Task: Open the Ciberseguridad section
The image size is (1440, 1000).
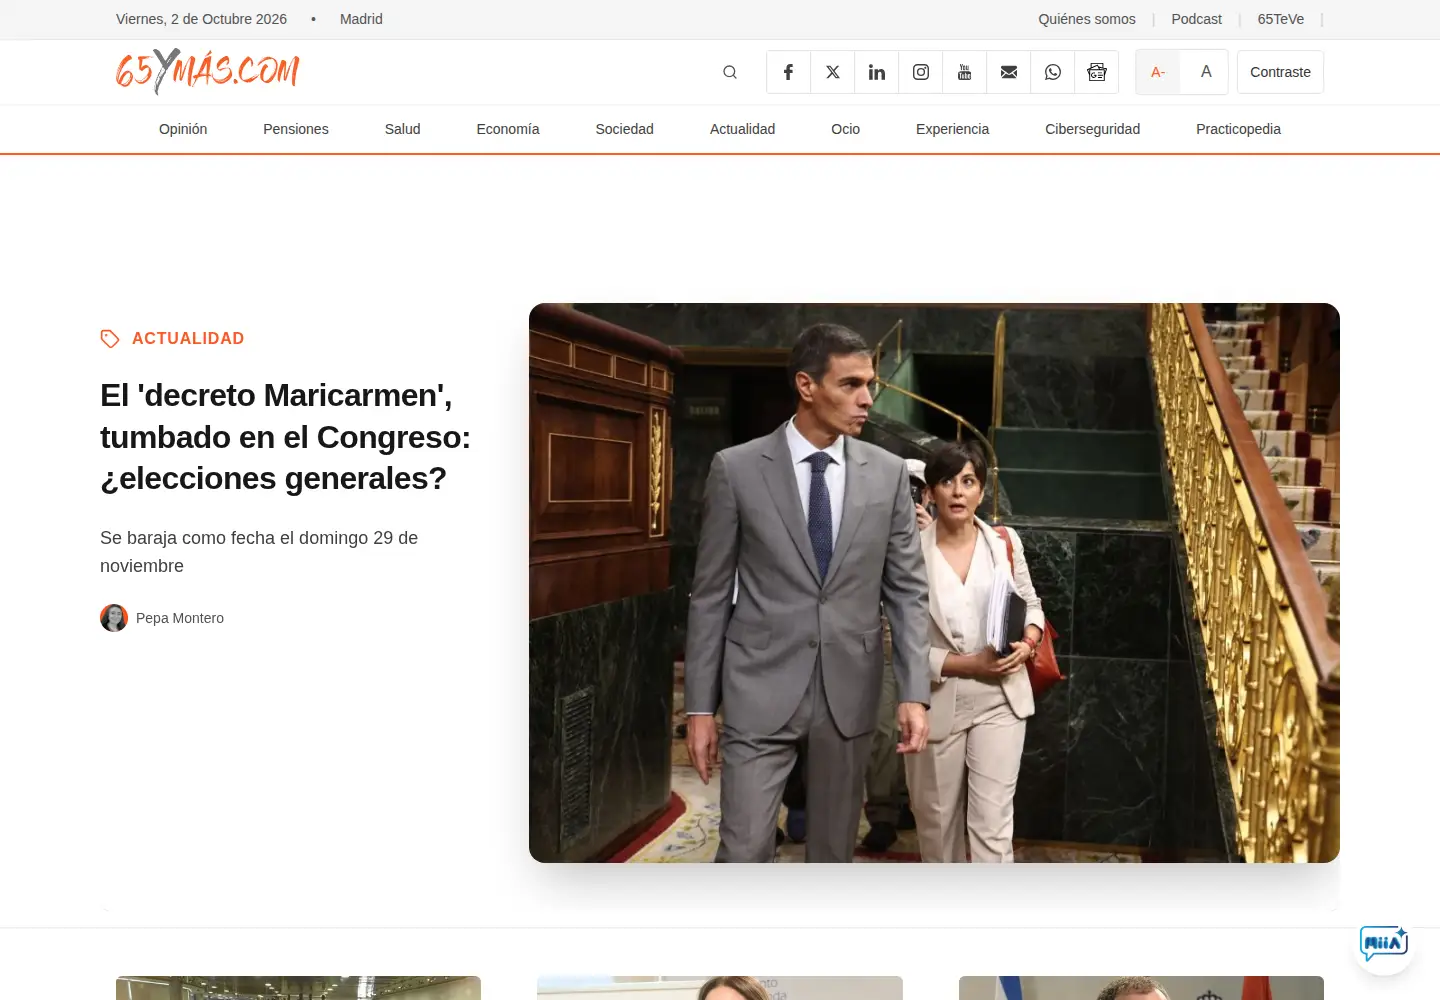Action: pyautogui.click(x=1092, y=129)
